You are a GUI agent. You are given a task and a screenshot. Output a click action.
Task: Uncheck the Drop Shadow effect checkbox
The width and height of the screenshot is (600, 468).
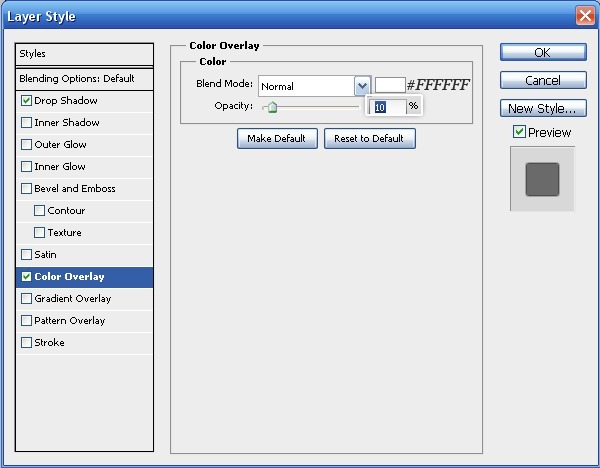click(26, 101)
